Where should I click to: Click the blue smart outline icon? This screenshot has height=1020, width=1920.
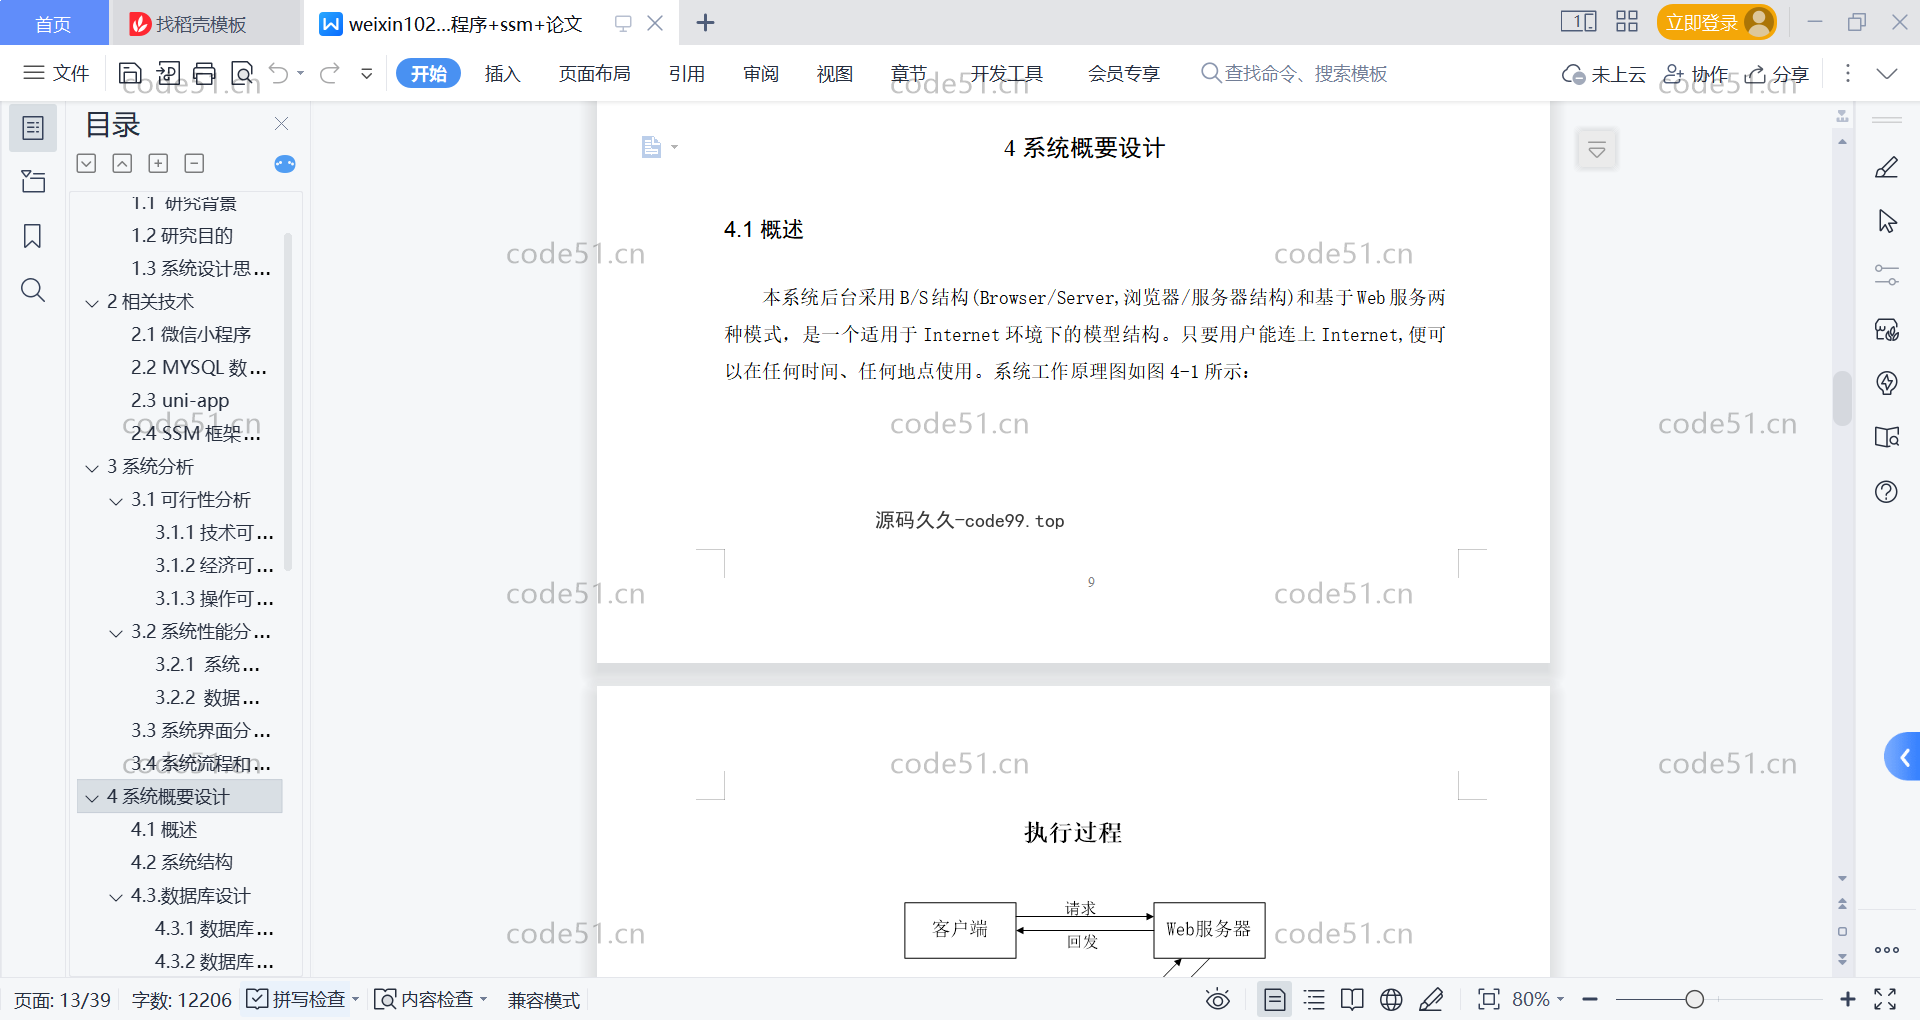[x=285, y=164]
